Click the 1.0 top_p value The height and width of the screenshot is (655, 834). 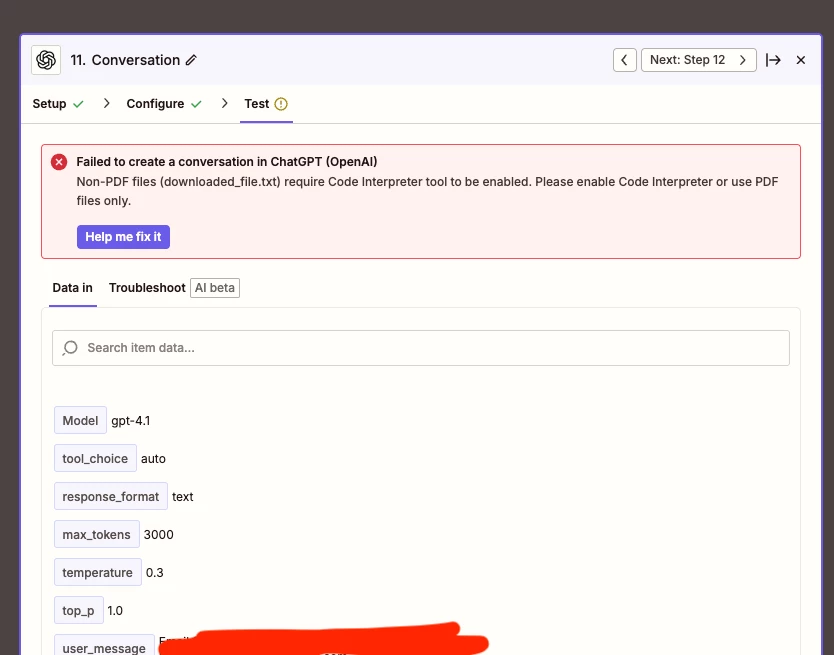coord(115,610)
